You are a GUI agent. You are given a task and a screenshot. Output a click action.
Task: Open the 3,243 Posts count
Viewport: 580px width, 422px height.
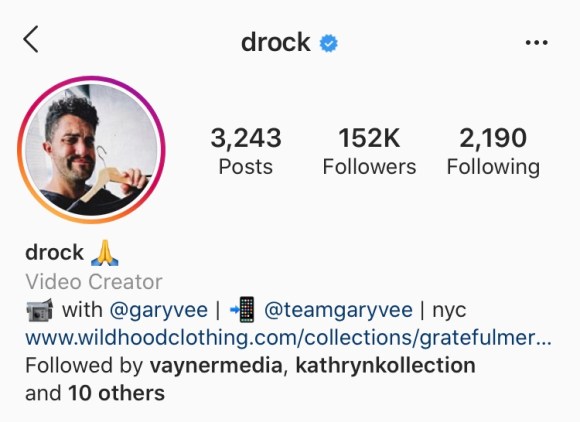(x=246, y=151)
